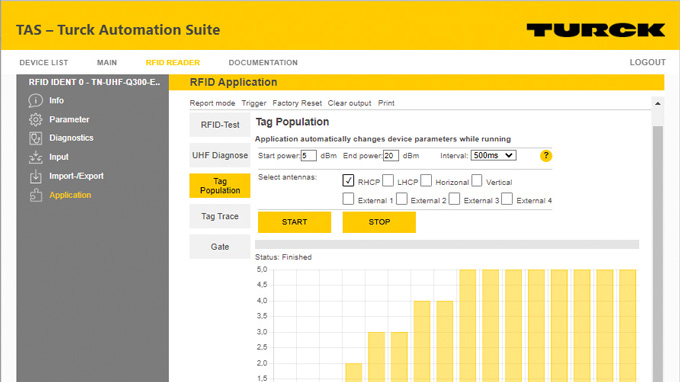This screenshot has height=382, width=680.
Task: Click the Input download icon
Action: (x=36, y=157)
